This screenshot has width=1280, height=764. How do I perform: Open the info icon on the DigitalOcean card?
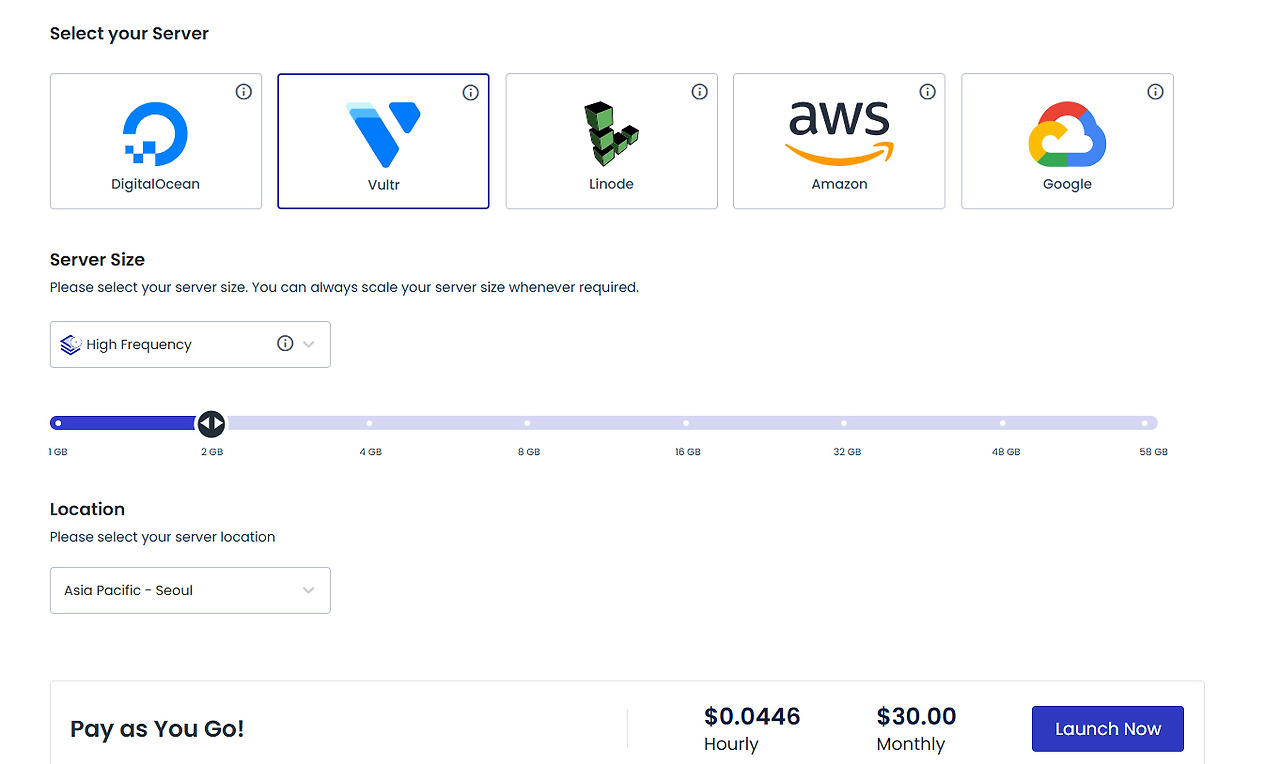point(243,91)
